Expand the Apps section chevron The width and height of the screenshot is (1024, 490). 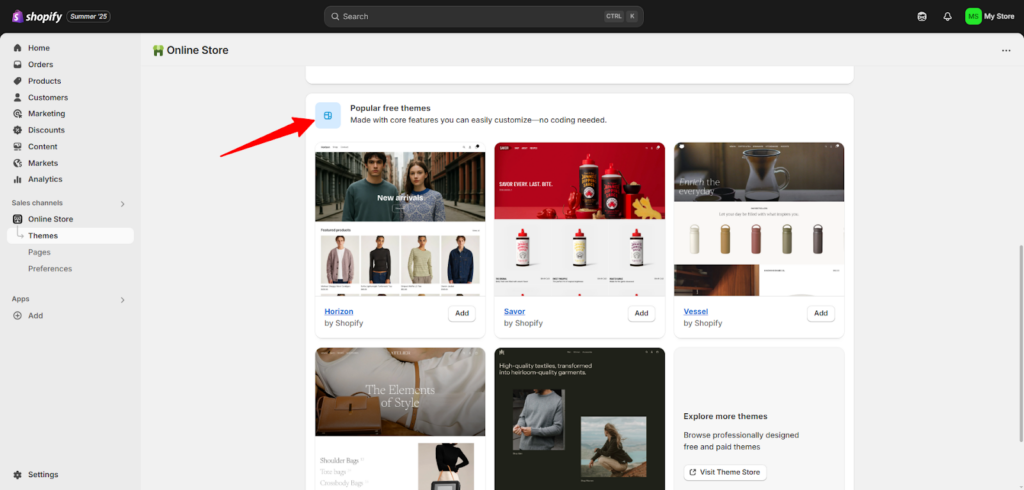(x=123, y=300)
